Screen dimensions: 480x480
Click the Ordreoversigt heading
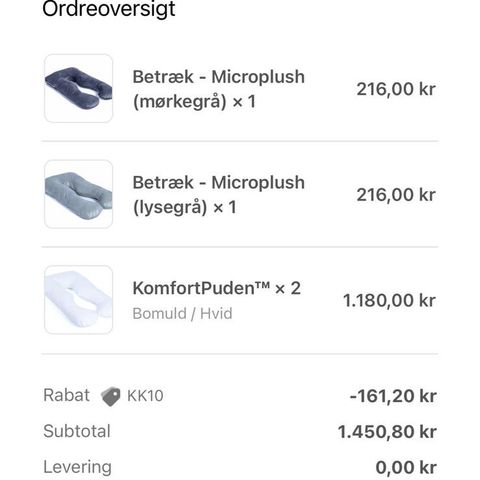point(109,9)
